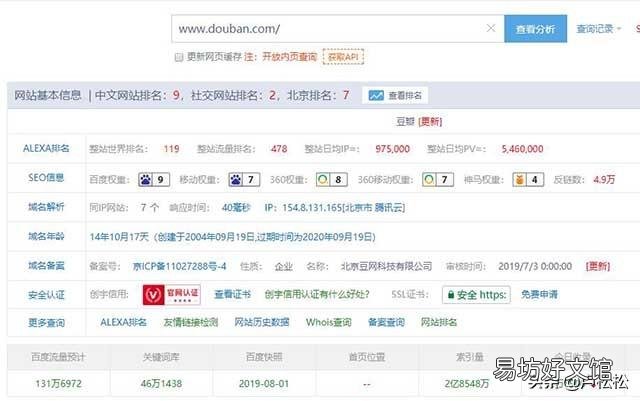Click the 360 circle icon for 360权重

pyautogui.click(x=323, y=180)
